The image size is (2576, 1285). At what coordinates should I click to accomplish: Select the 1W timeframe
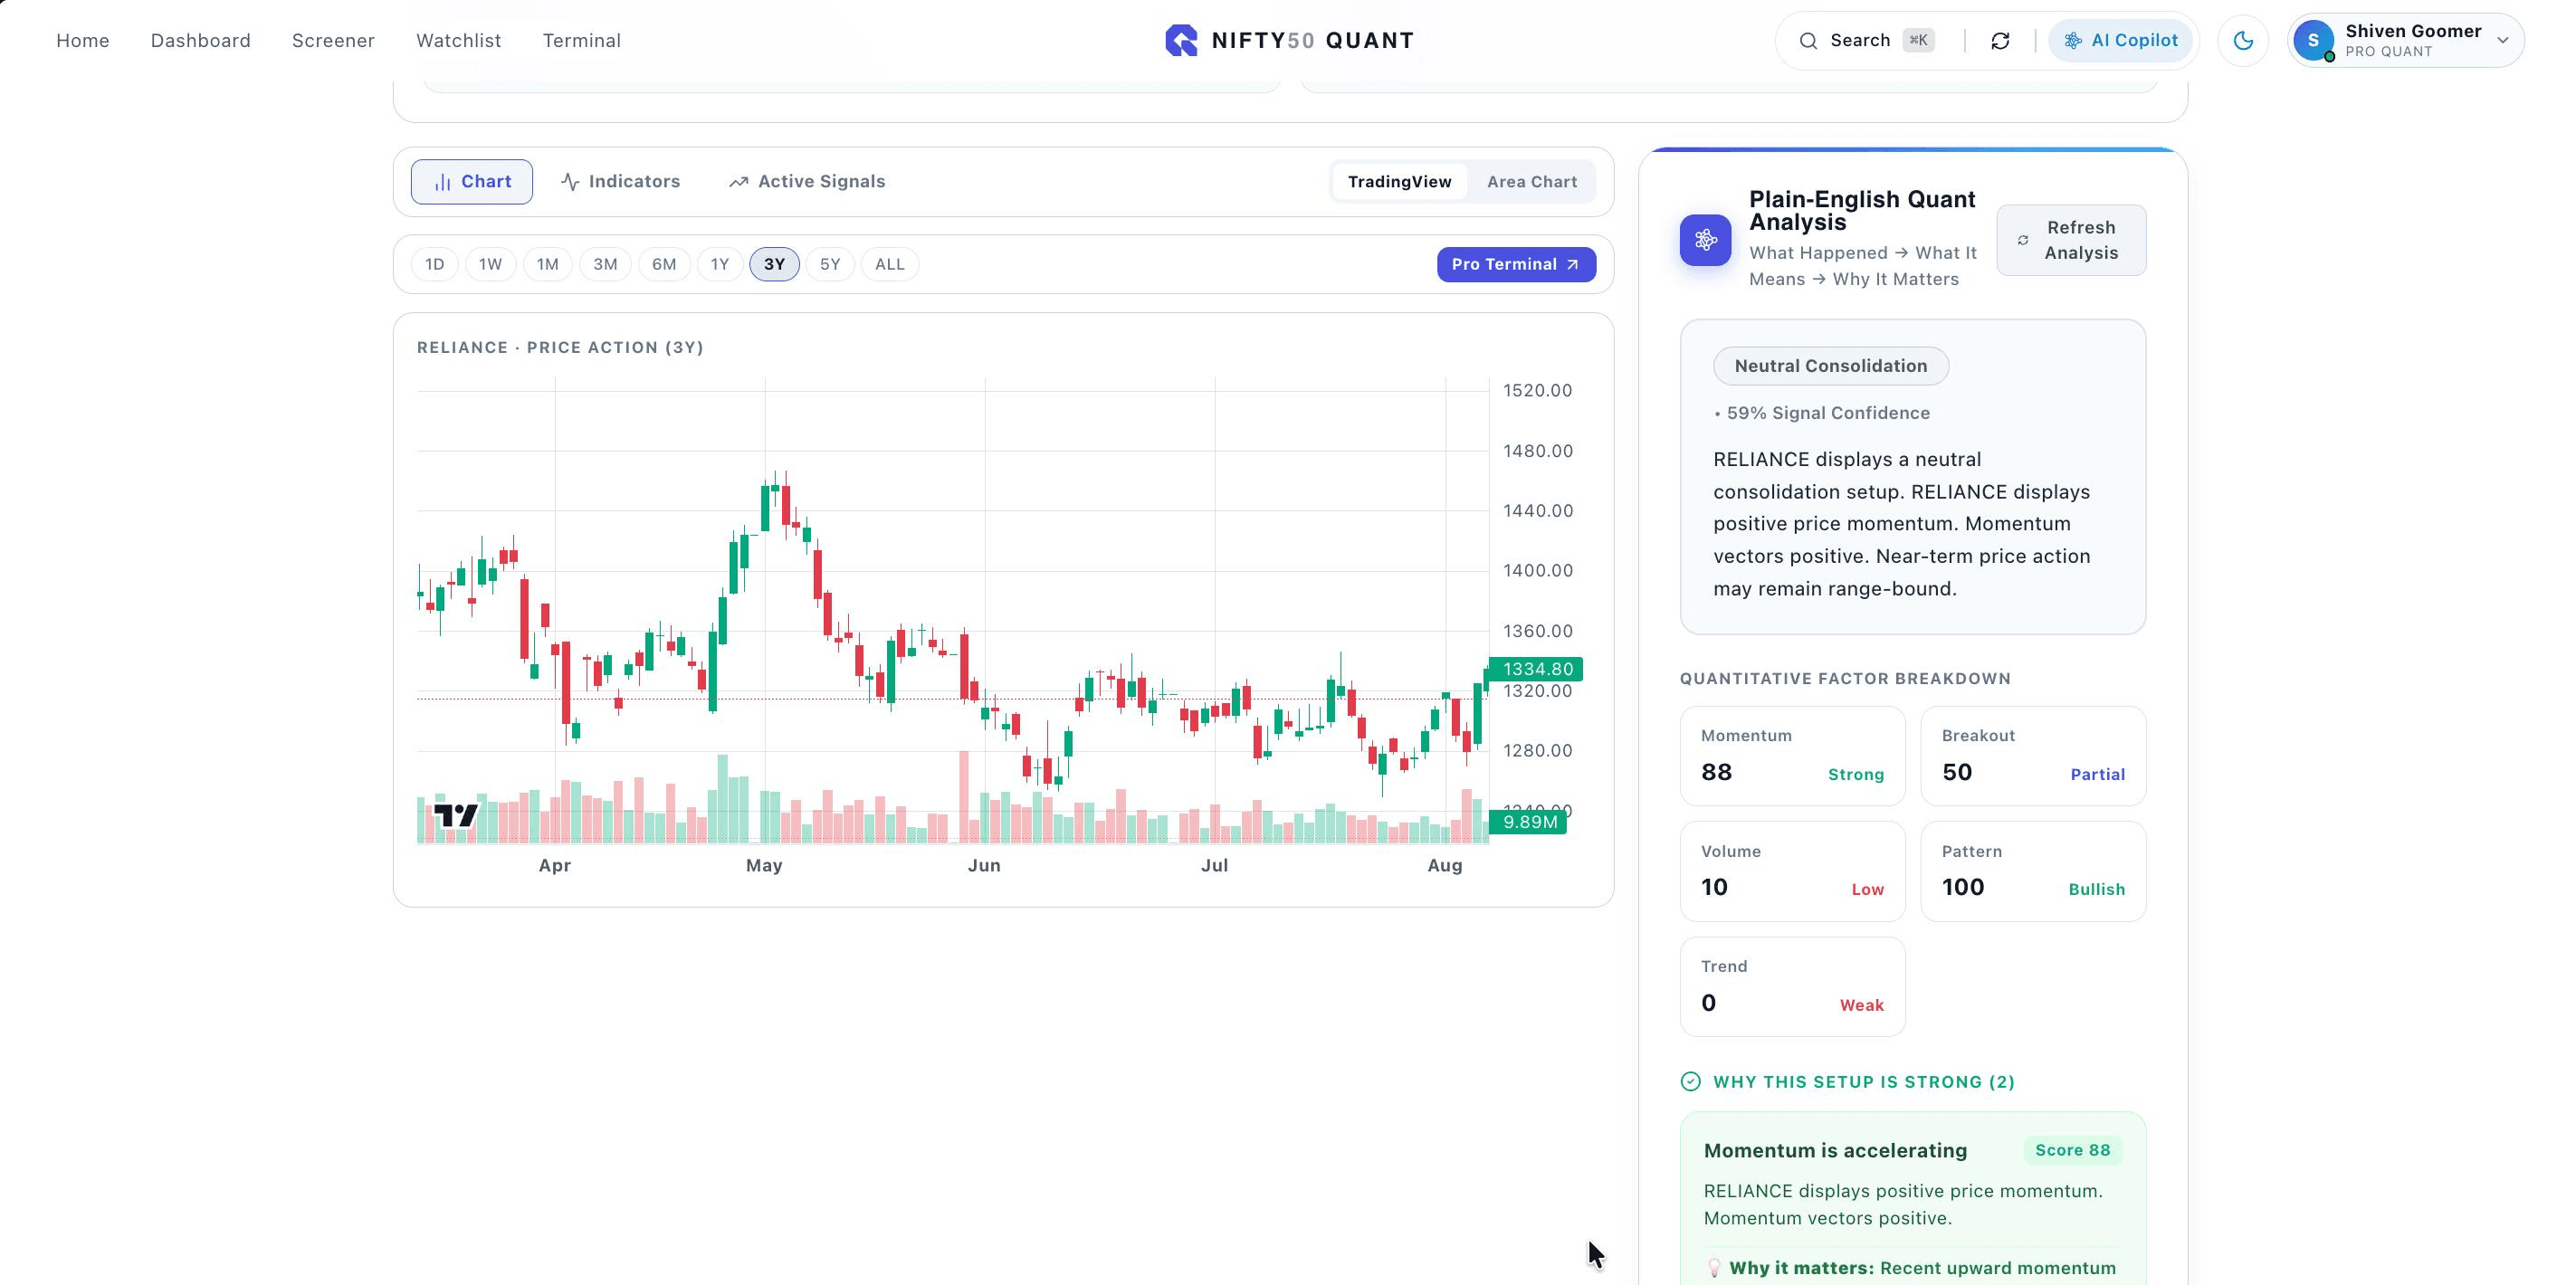(490, 264)
